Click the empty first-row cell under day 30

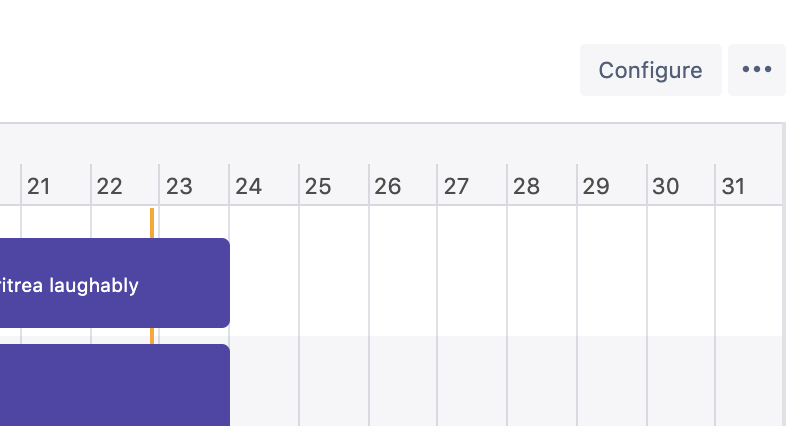click(681, 270)
